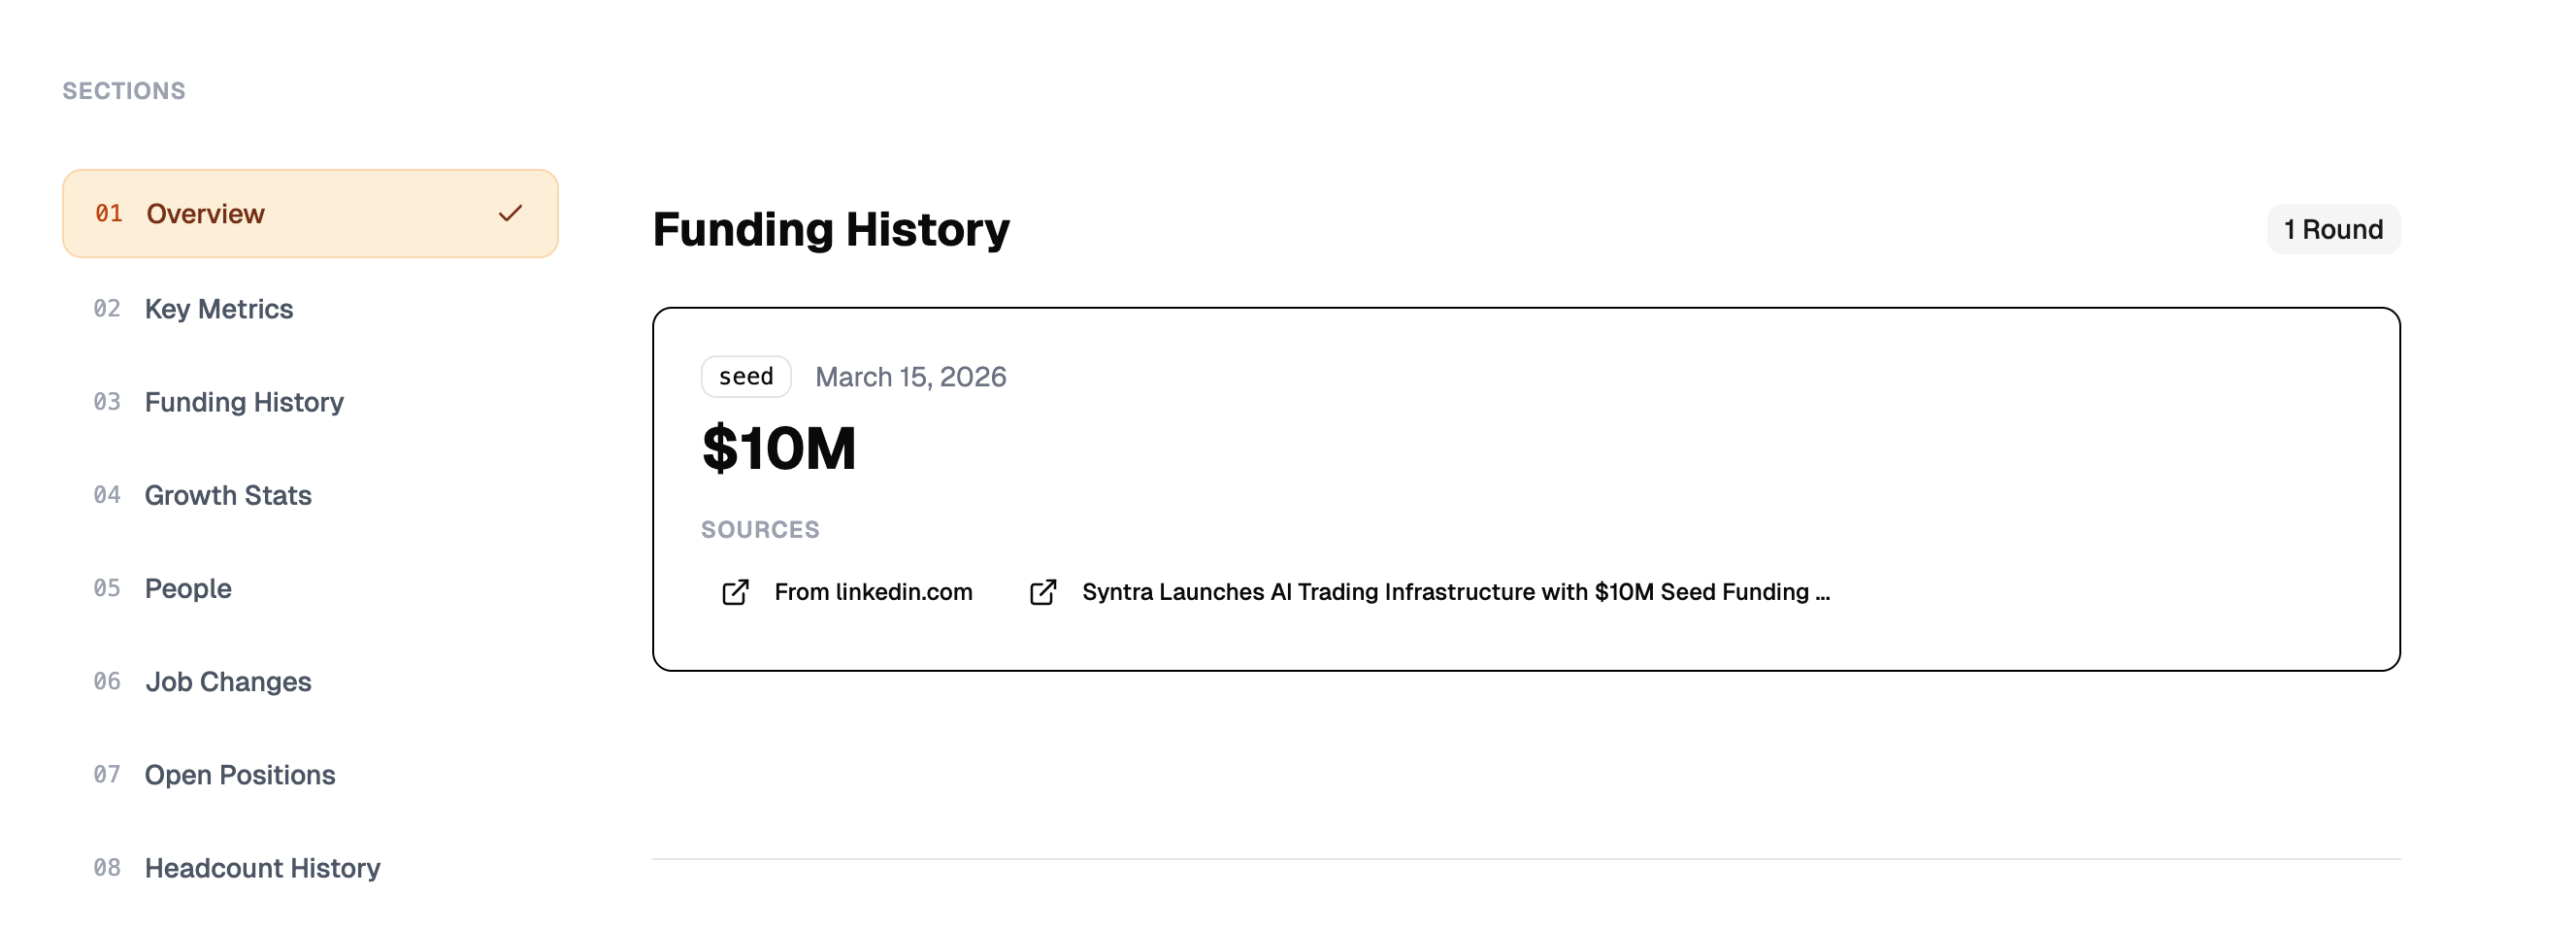Viewport: 2576px width, 930px height.
Task: Open the Syntra Launches AI Trading article link
Action: (x=1455, y=592)
